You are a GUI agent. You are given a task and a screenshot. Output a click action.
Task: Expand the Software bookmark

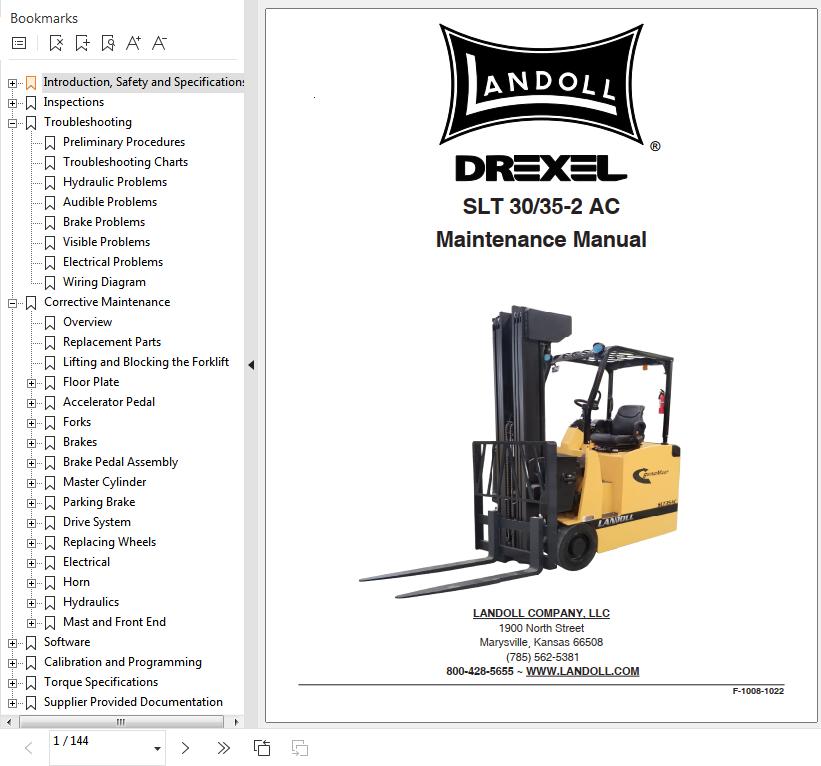click(12, 643)
